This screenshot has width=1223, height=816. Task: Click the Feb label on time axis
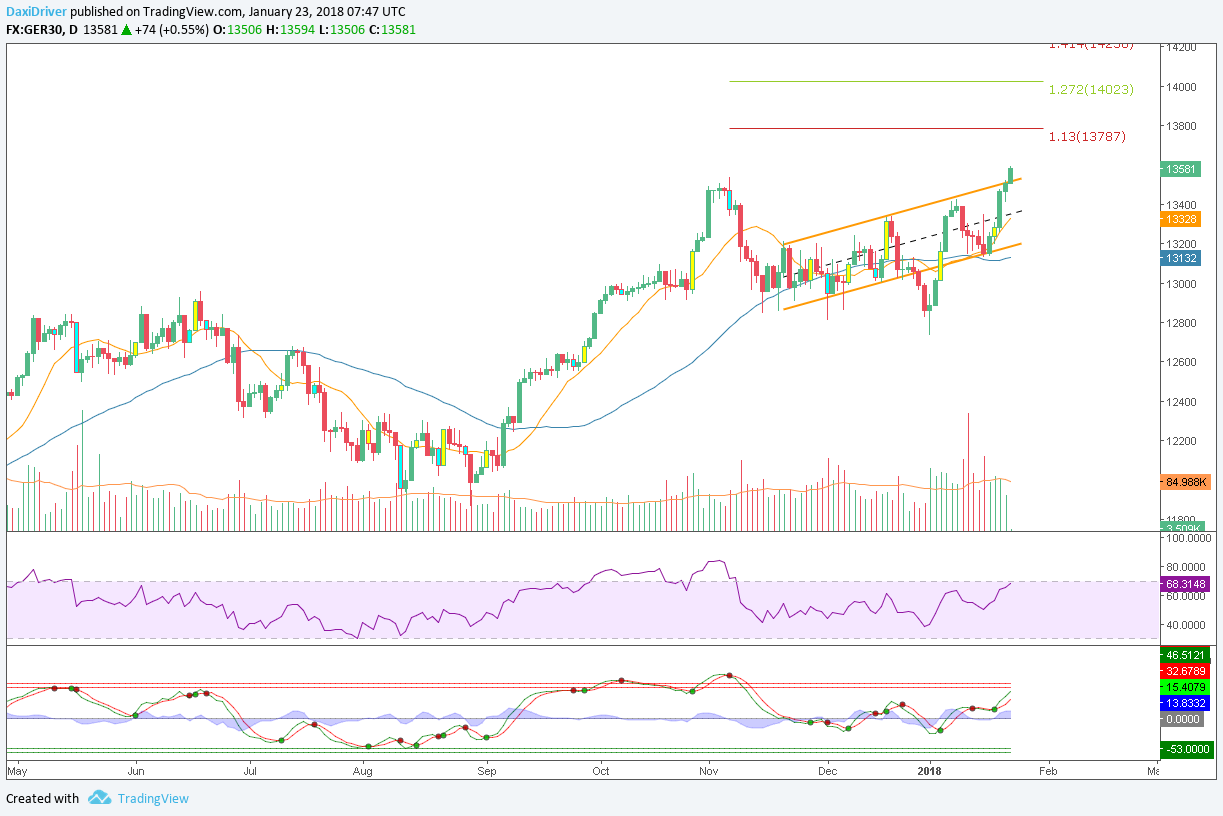1048,771
